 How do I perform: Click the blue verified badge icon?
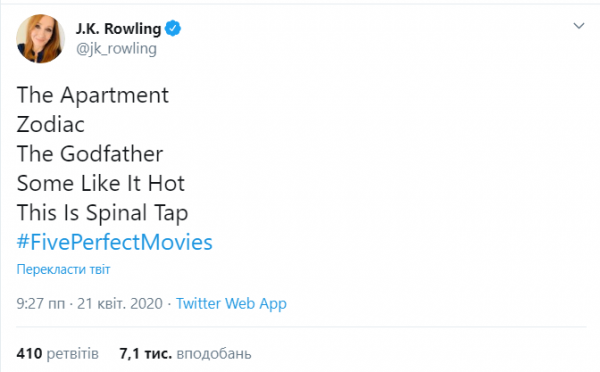point(173,28)
